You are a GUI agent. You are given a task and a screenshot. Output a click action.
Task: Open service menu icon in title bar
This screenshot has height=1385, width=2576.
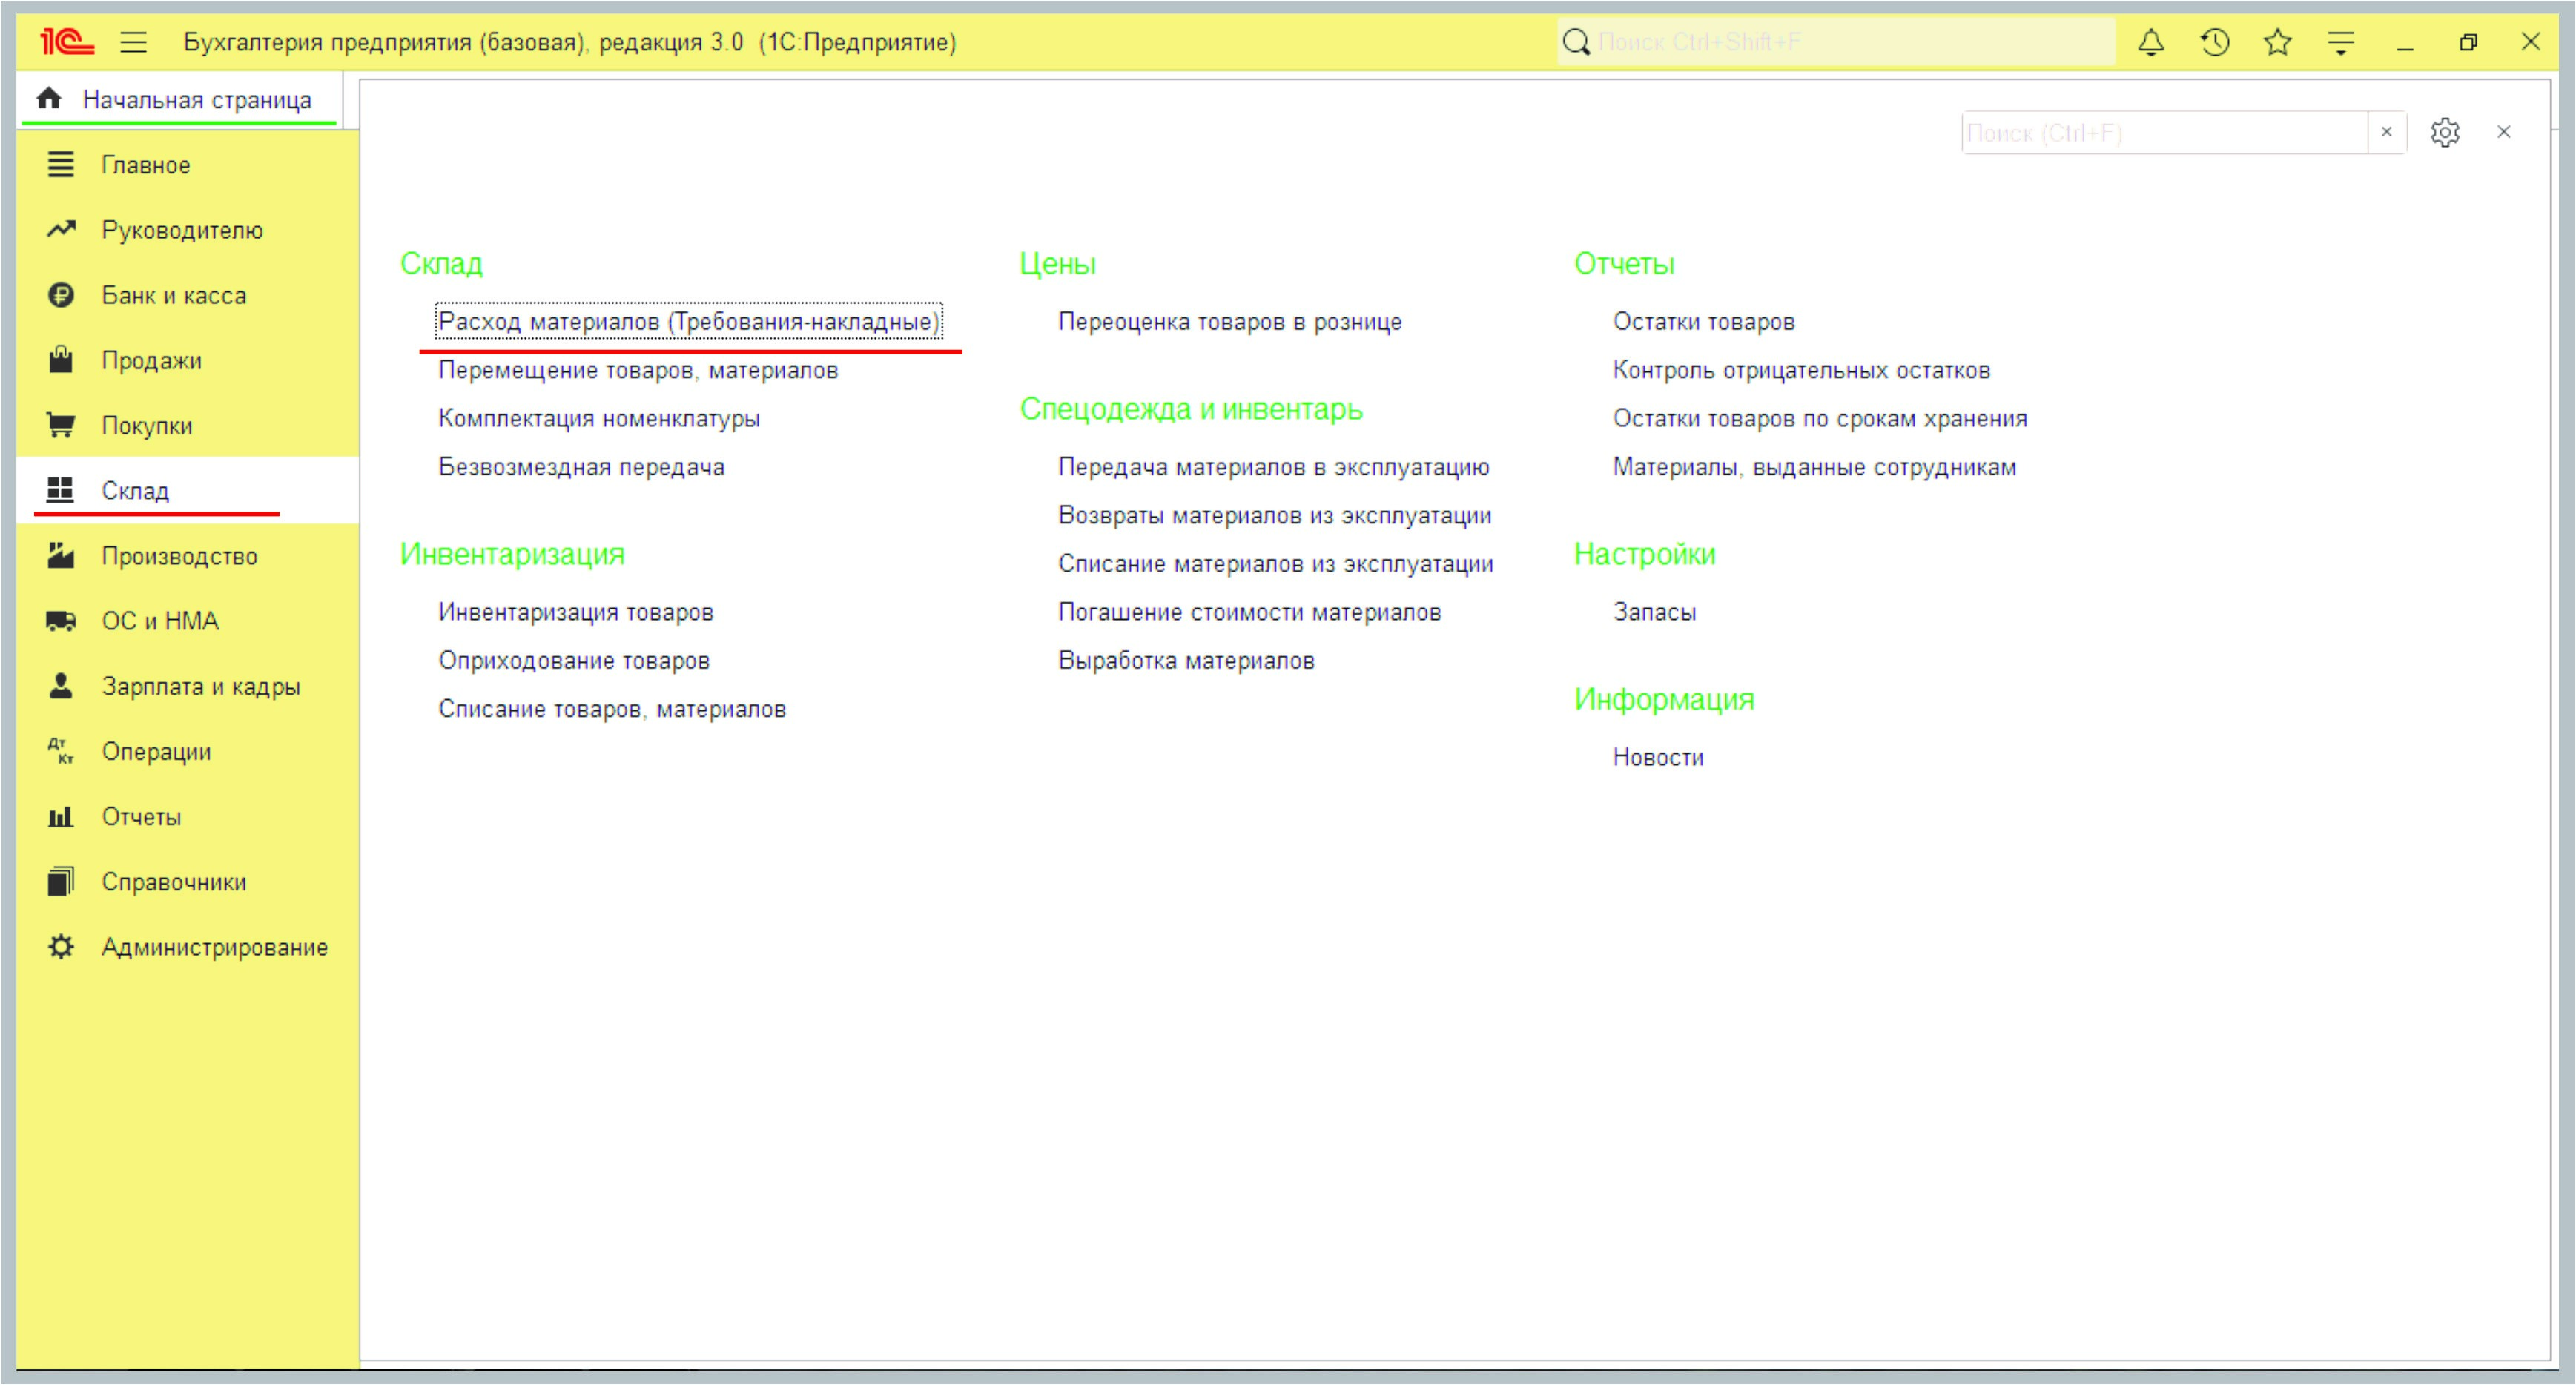[2340, 42]
